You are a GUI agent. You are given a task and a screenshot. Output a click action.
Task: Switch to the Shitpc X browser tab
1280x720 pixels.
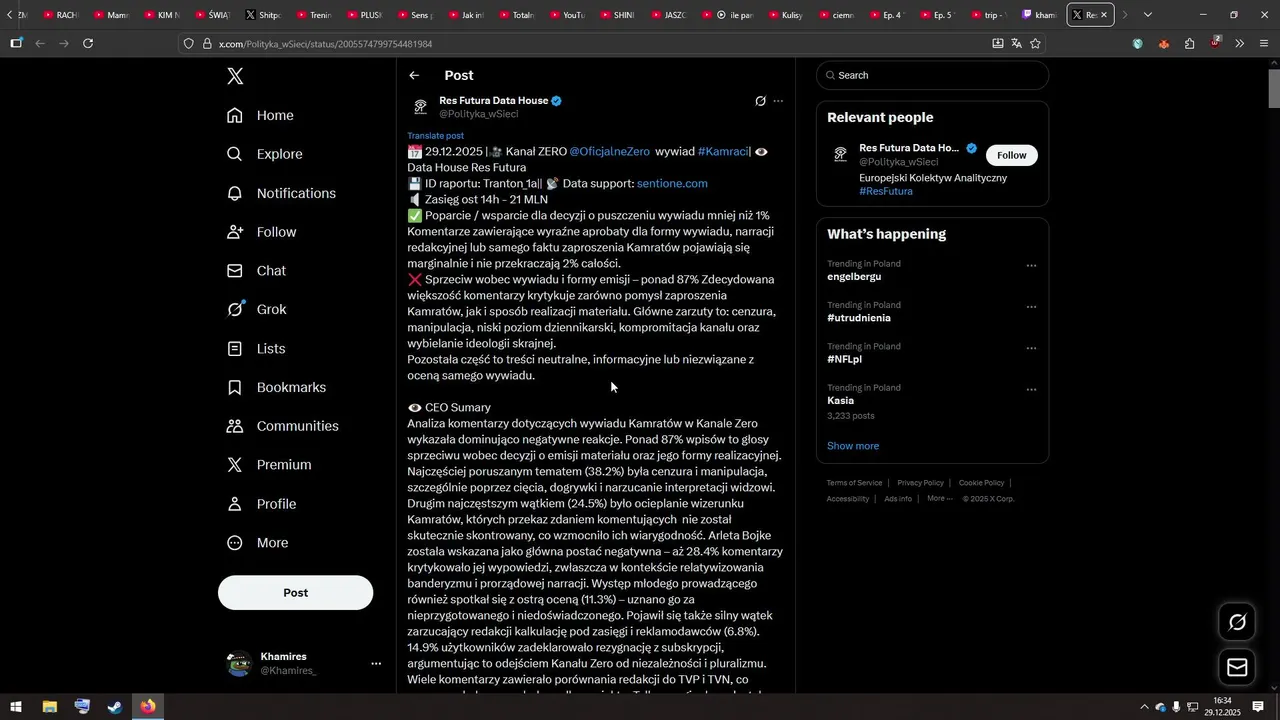pos(262,15)
